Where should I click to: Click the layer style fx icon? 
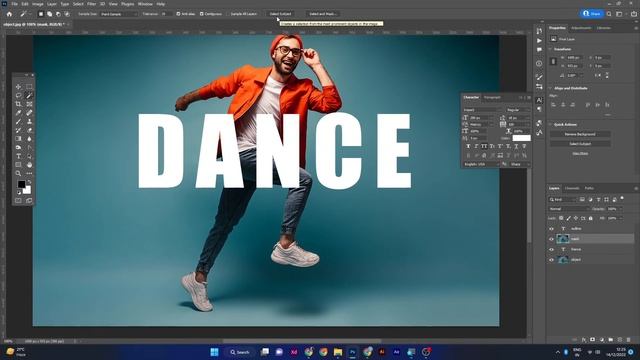(584, 340)
